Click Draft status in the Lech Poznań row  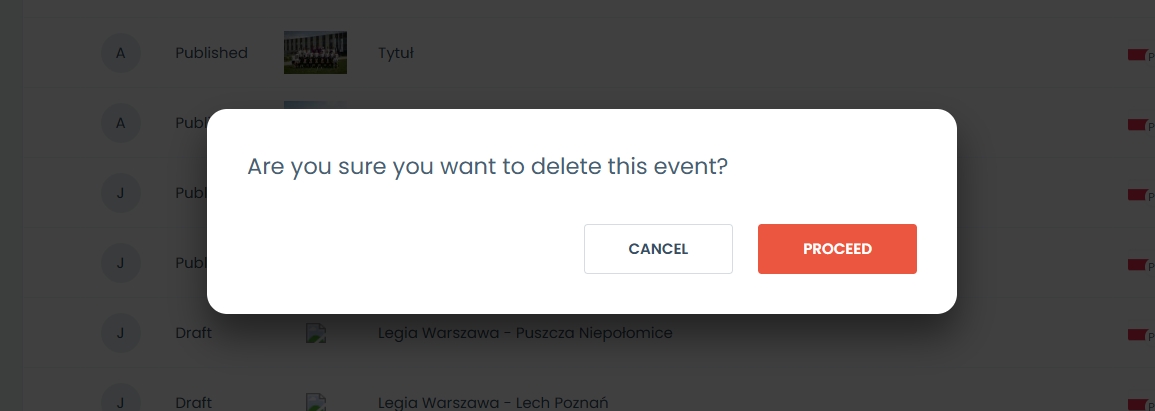tap(193, 403)
